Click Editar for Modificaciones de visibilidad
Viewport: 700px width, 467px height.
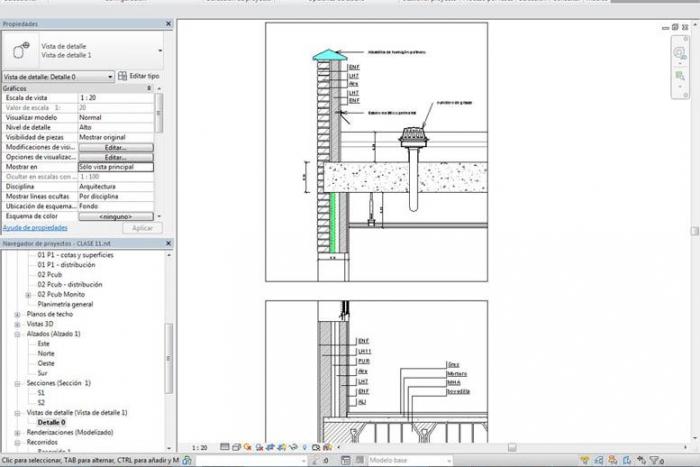click(115, 147)
